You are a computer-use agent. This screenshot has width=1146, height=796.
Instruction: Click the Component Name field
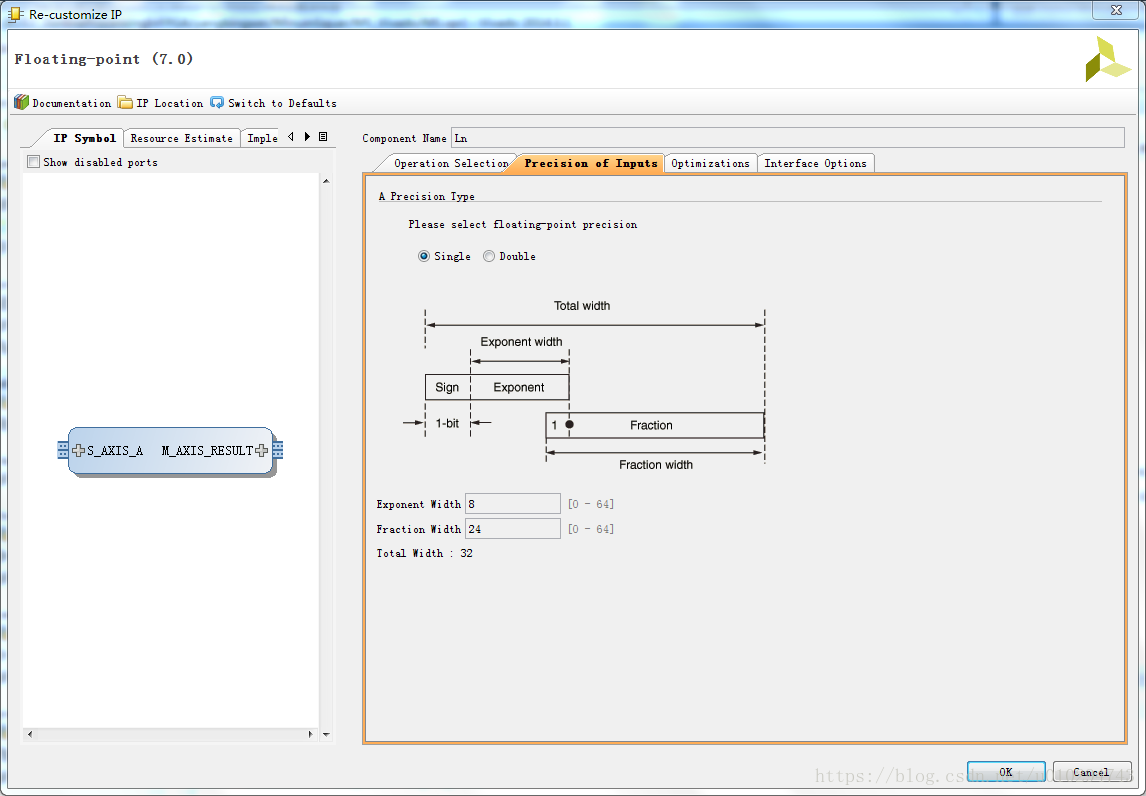787,138
